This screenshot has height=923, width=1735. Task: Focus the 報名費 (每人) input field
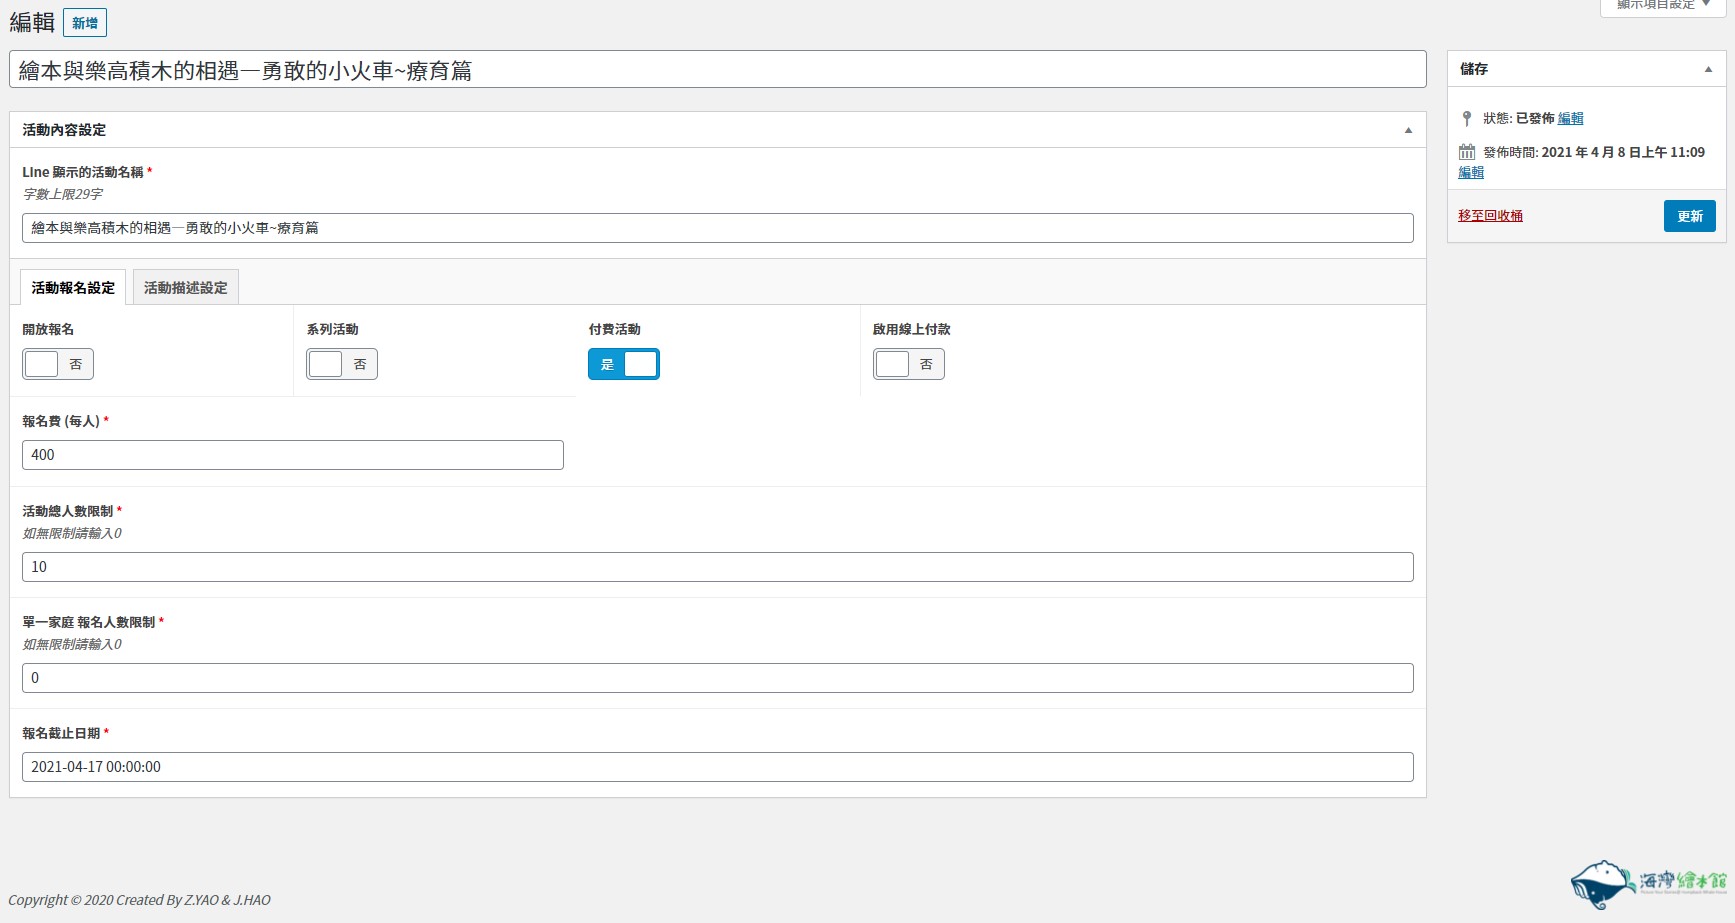[x=293, y=455]
